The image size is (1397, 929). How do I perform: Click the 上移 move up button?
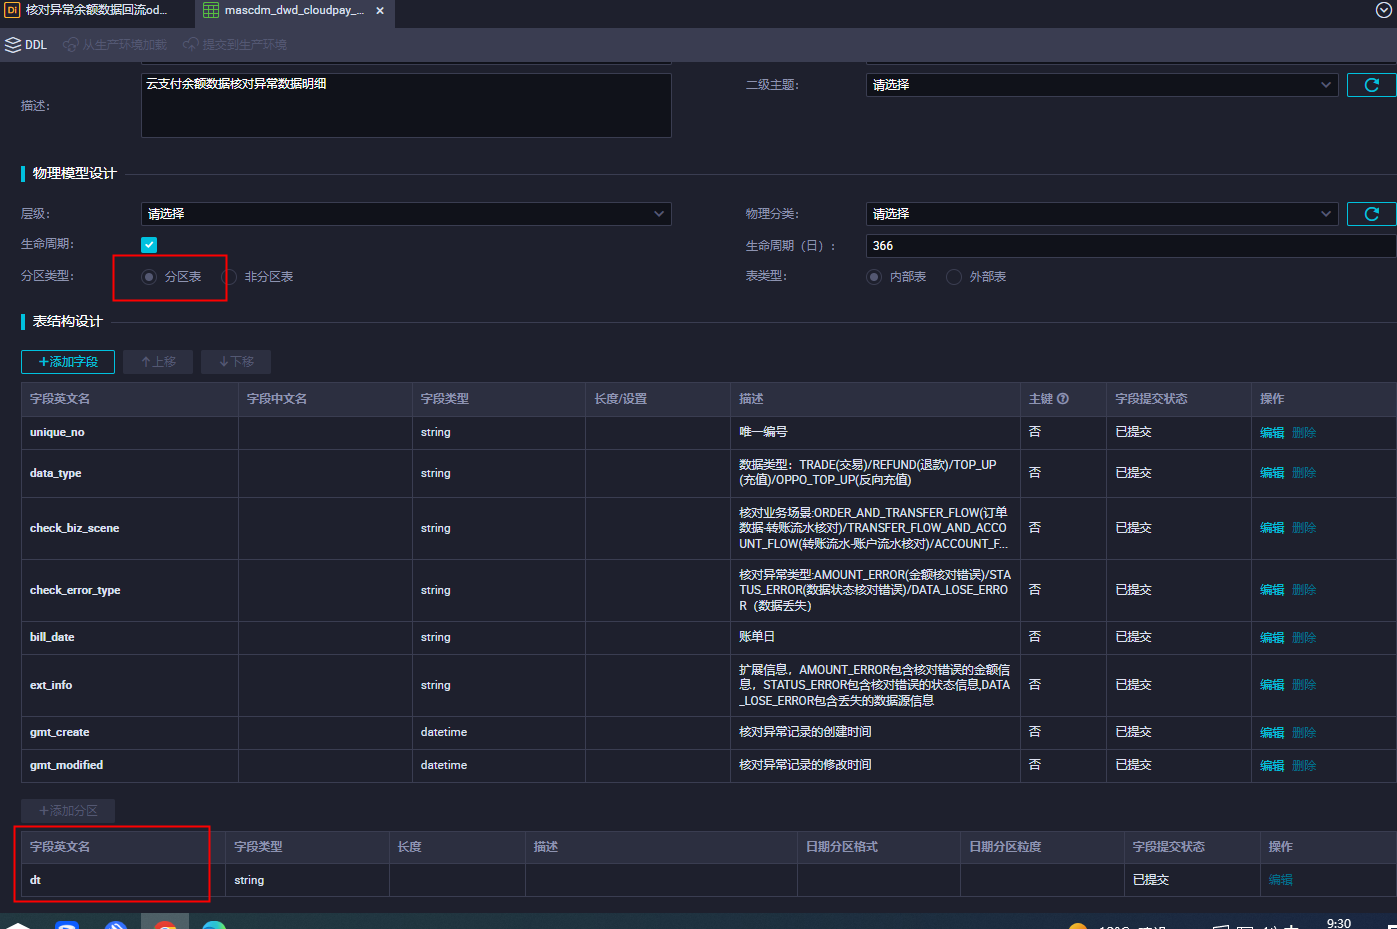point(158,362)
